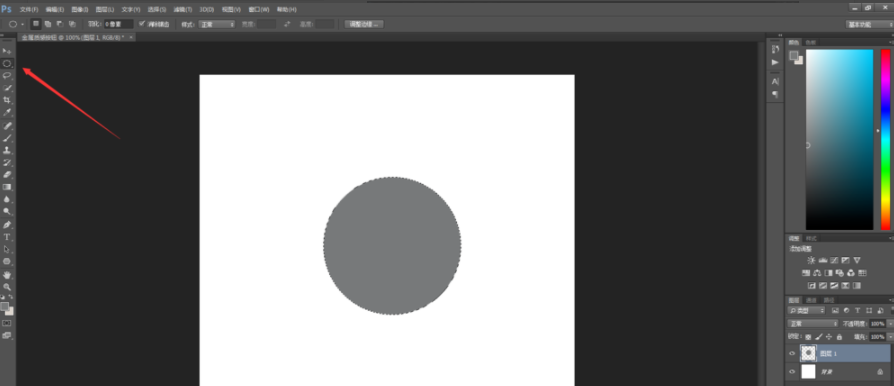Screen dimensions: 894x386
Task: Select the Horizontal Type tool
Action: pos(7,237)
